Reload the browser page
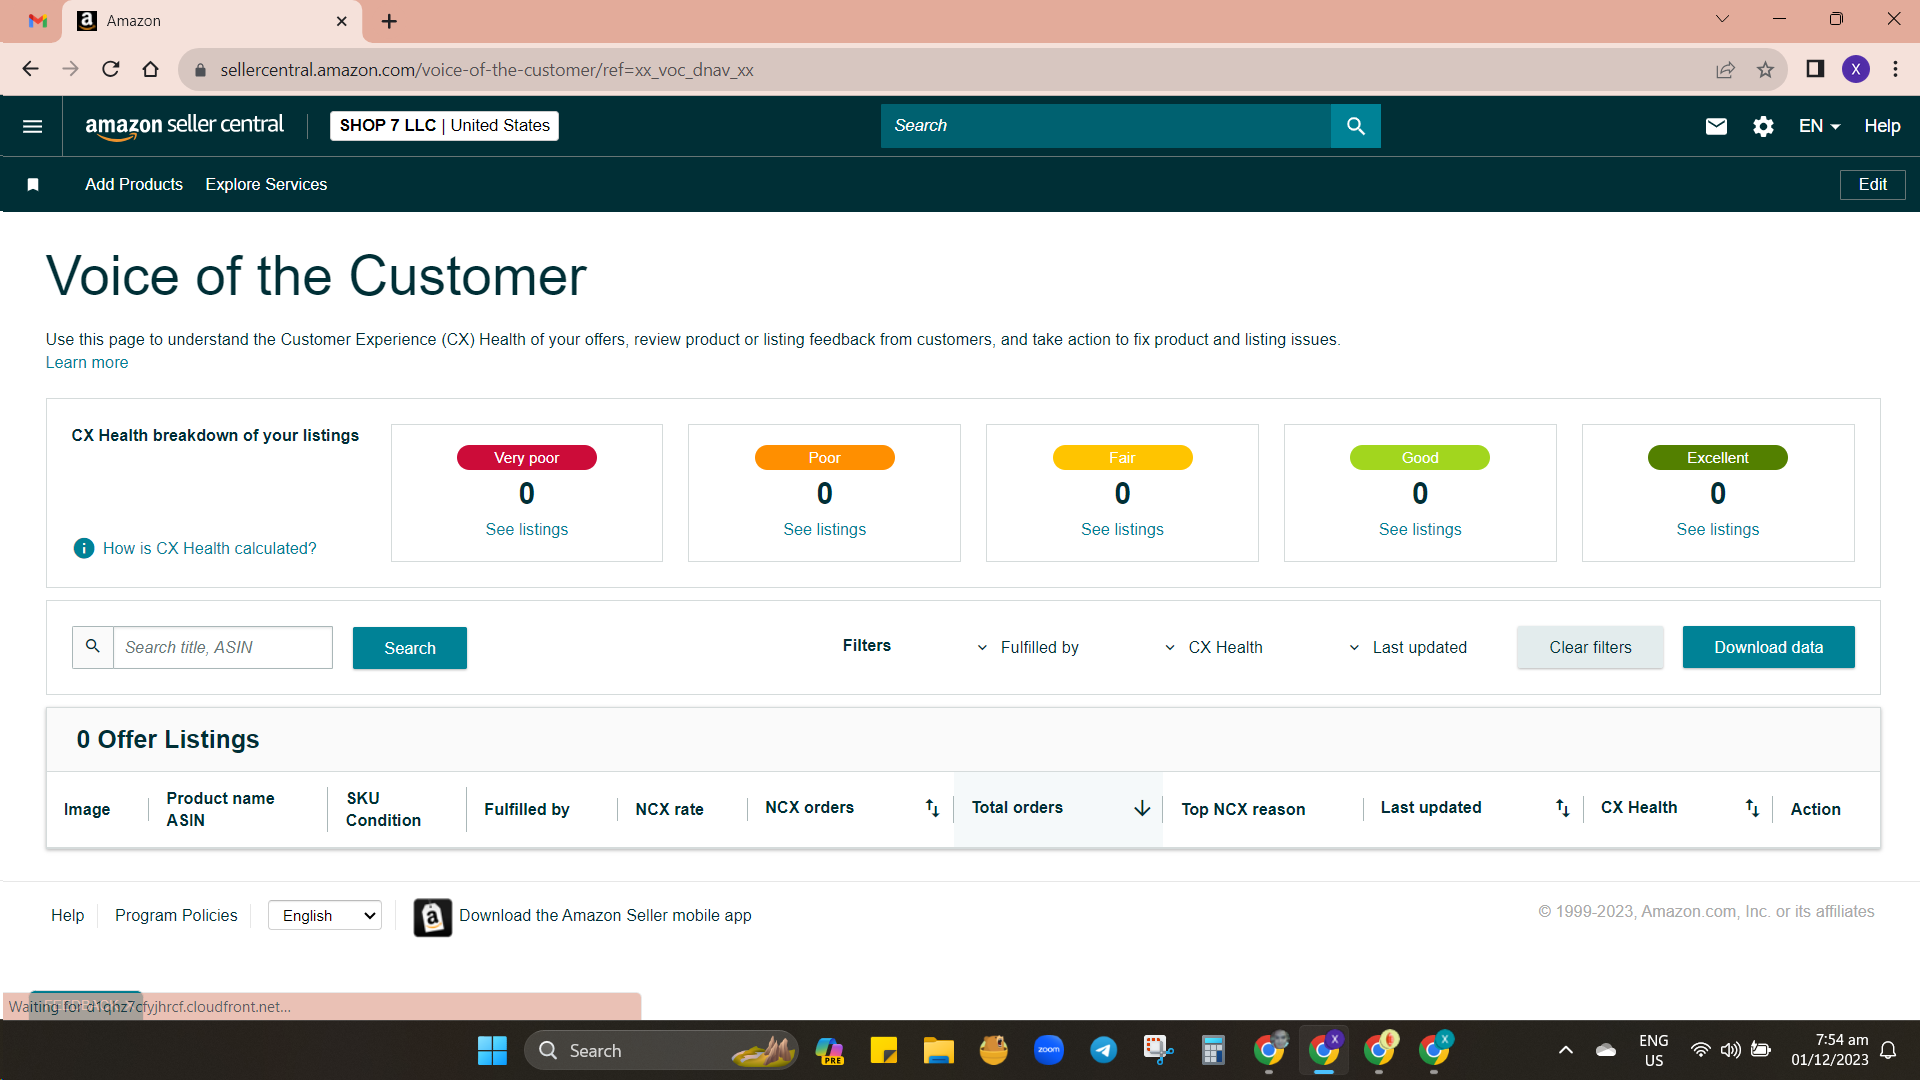The height and width of the screenshot is (1080, 1920). point(111,69)
